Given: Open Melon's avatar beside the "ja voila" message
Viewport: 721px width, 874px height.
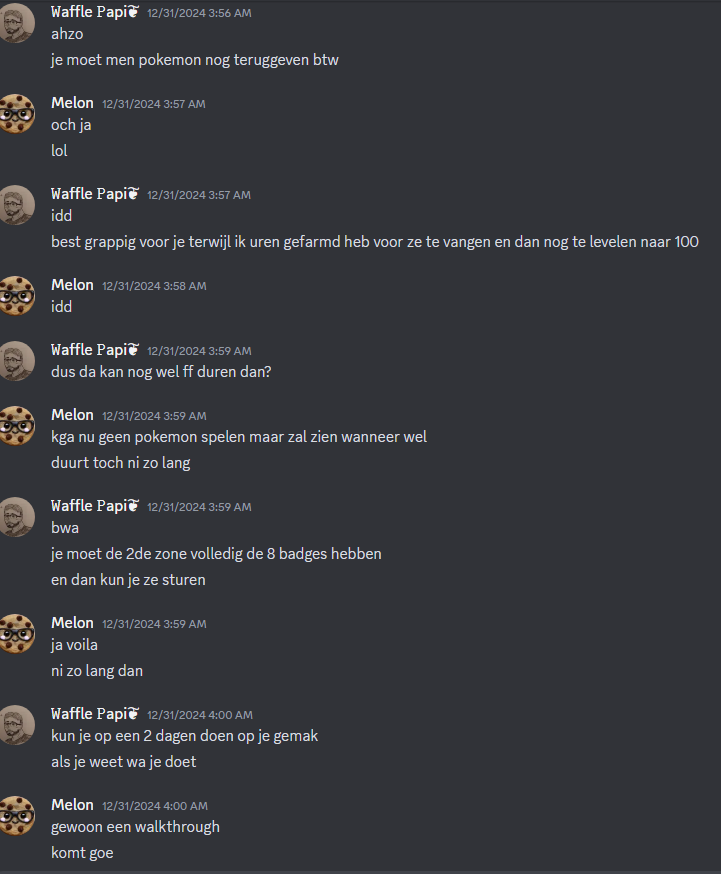Looking at the screenshot, I should 17,634.
